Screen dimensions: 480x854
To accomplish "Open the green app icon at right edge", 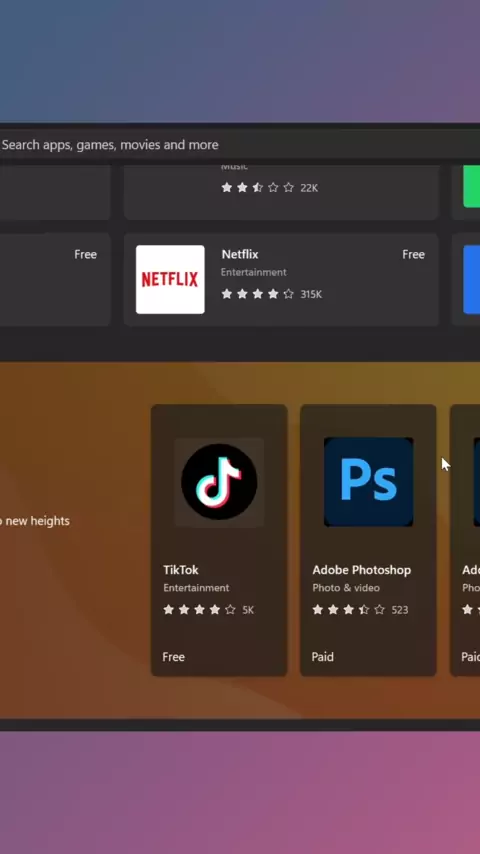I will click(472, 186).
